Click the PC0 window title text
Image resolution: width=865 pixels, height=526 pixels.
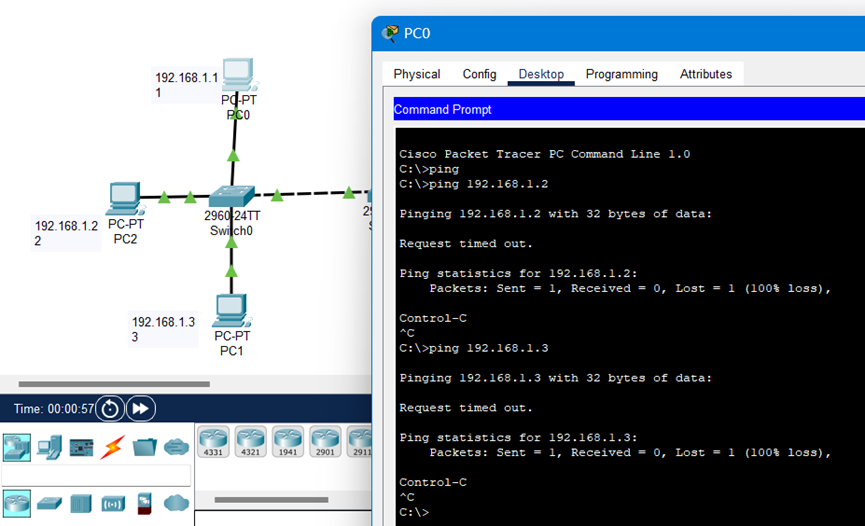417,34
